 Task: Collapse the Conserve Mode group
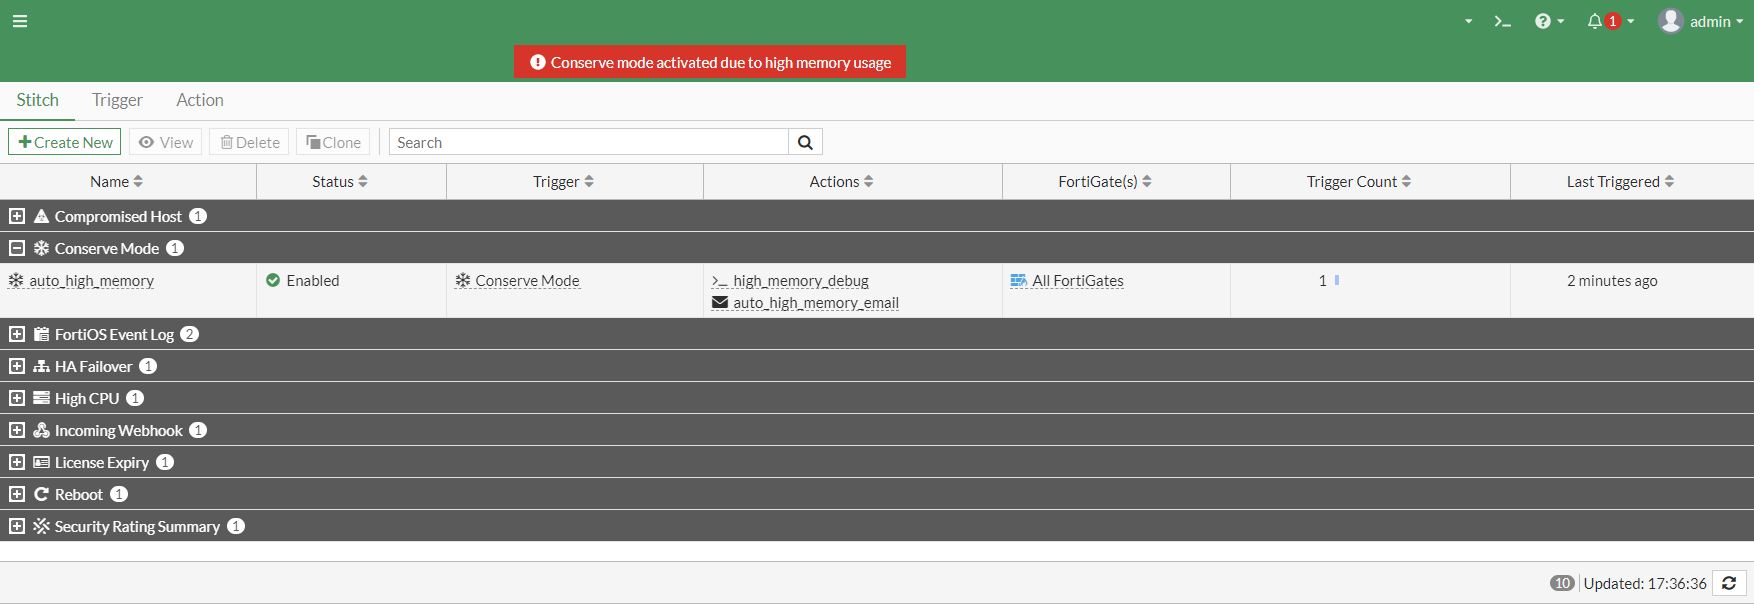(17, 248)
